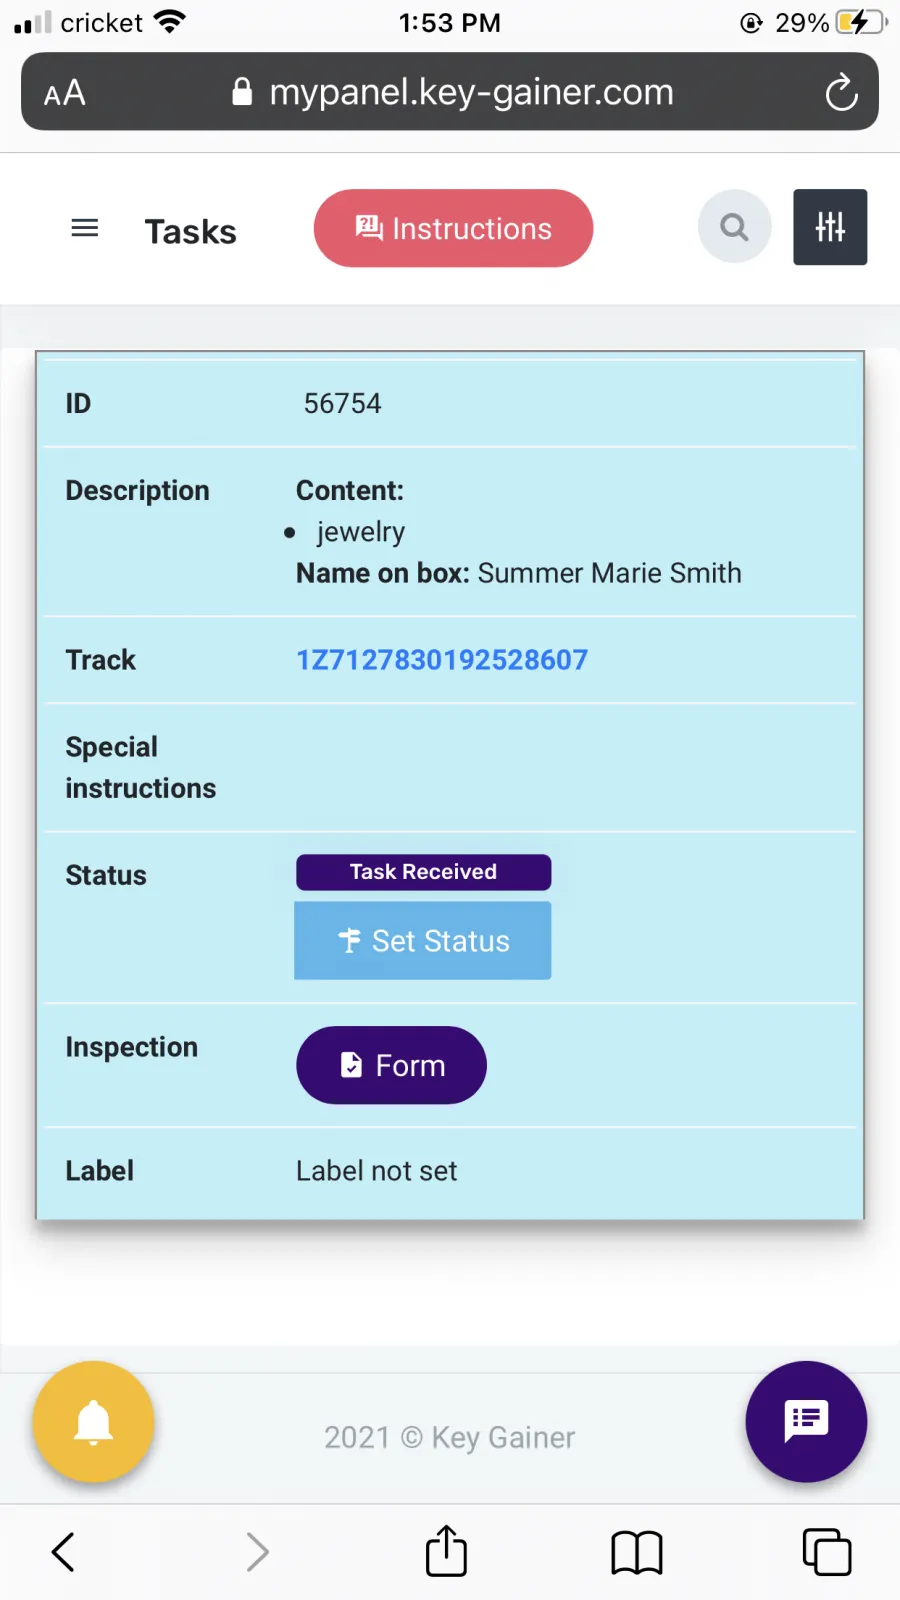Click the Task Received status badge

click(x=423, y=872)
